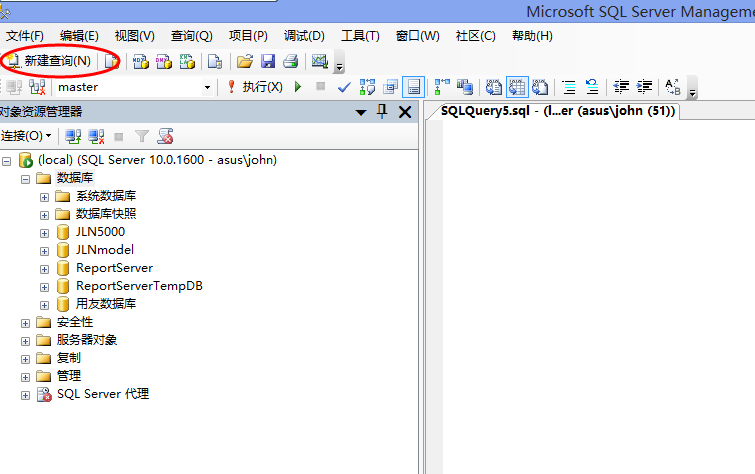This screenshot has width=755, height=474.
Task: Uncomment the selected lines
Action: tap(592, 87)
